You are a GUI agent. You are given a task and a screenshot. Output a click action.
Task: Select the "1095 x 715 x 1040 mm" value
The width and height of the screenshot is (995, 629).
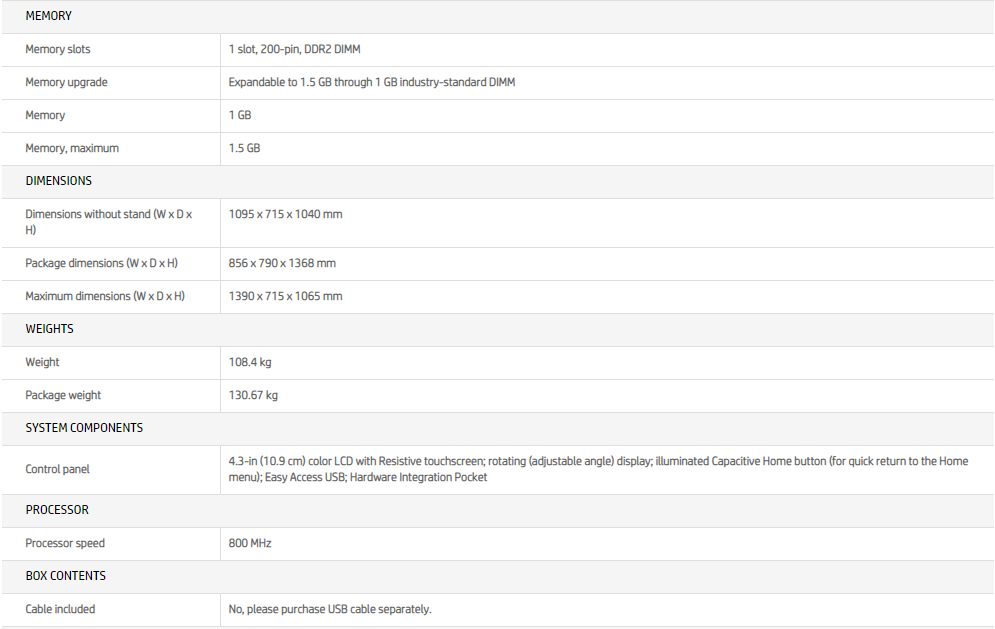click(285, 214)
